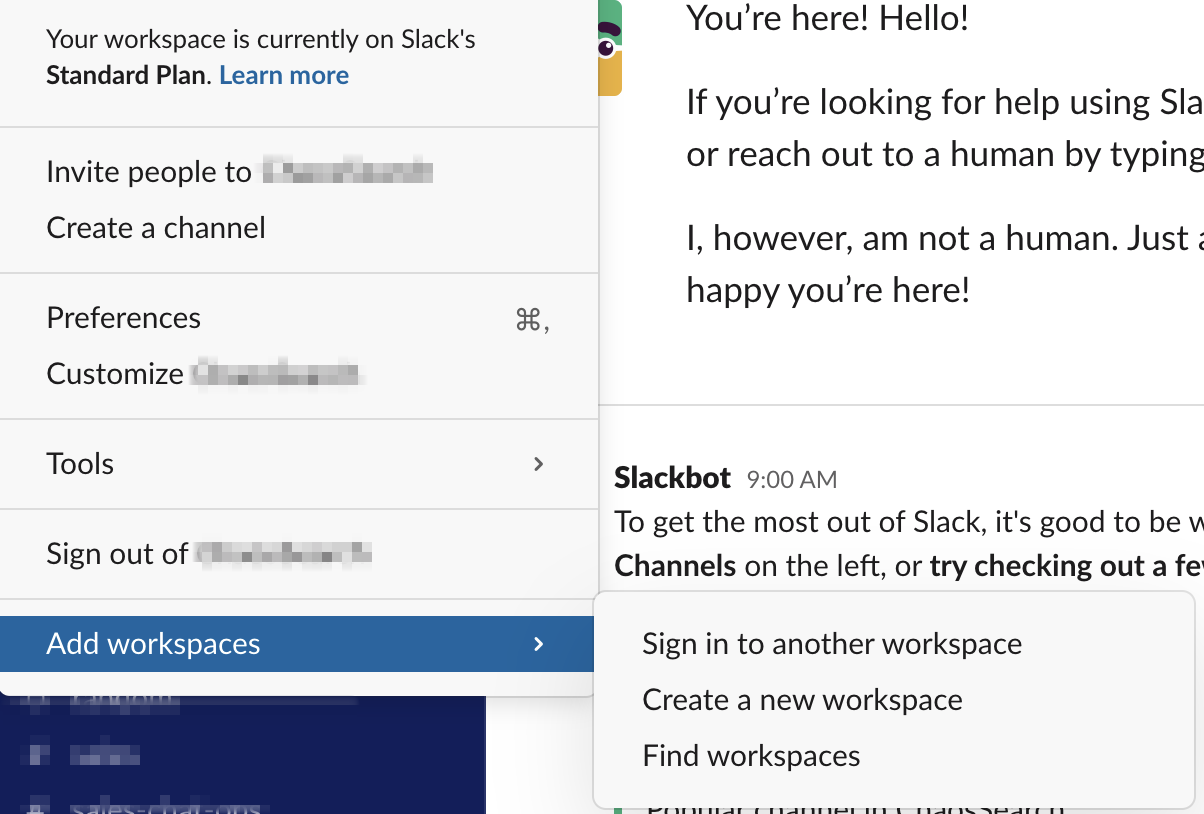Open the Tools submenu
This screenshot has width=1204, height=814.
click(x=299, y=464)
